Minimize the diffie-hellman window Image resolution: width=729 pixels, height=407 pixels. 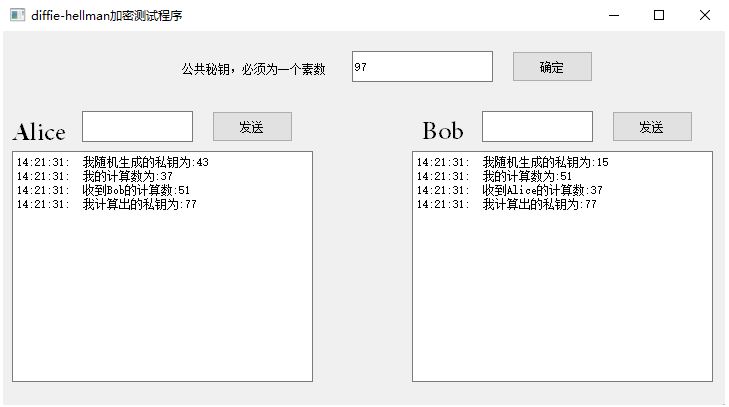(x=614, y=15)
